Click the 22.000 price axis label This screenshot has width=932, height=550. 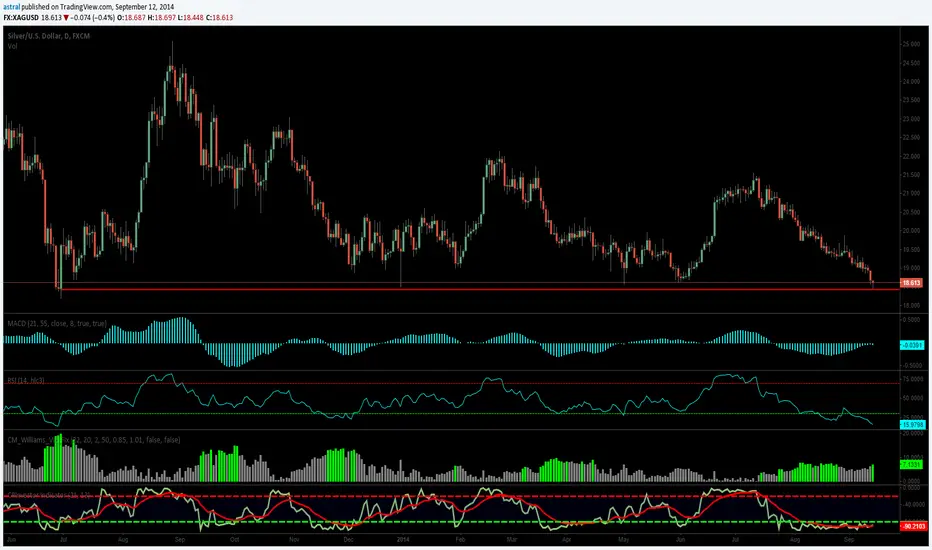pos(911,156)
